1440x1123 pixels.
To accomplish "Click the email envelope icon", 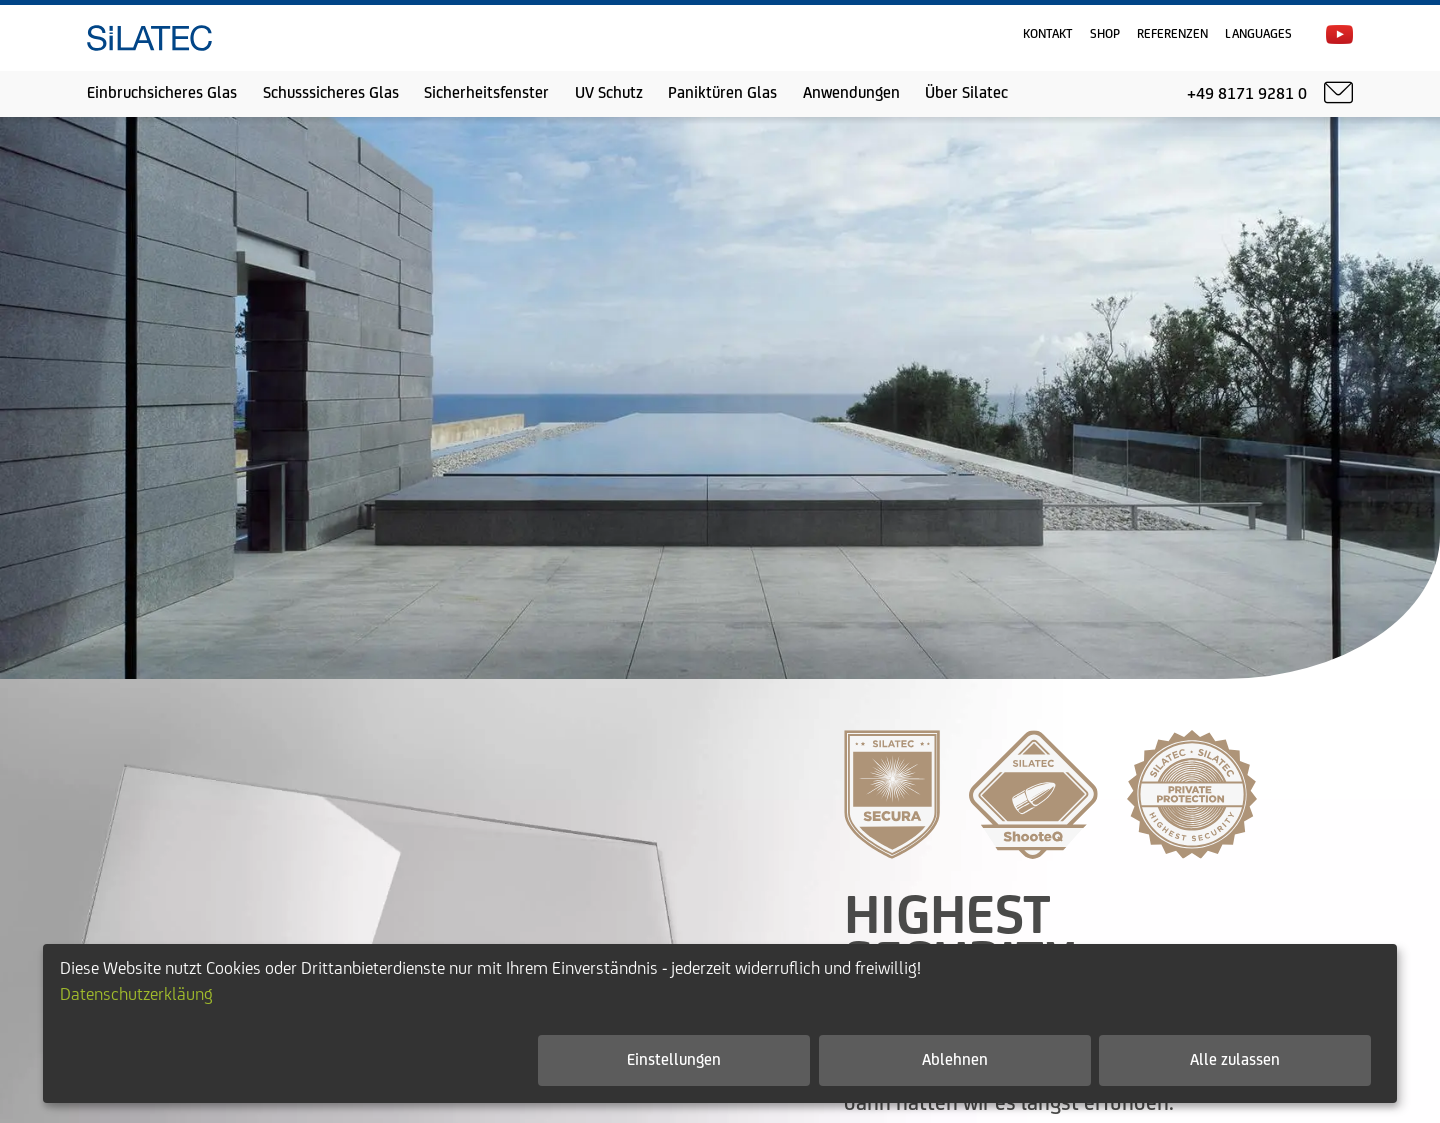I will pyautogui.click(x=1338, y=93).
